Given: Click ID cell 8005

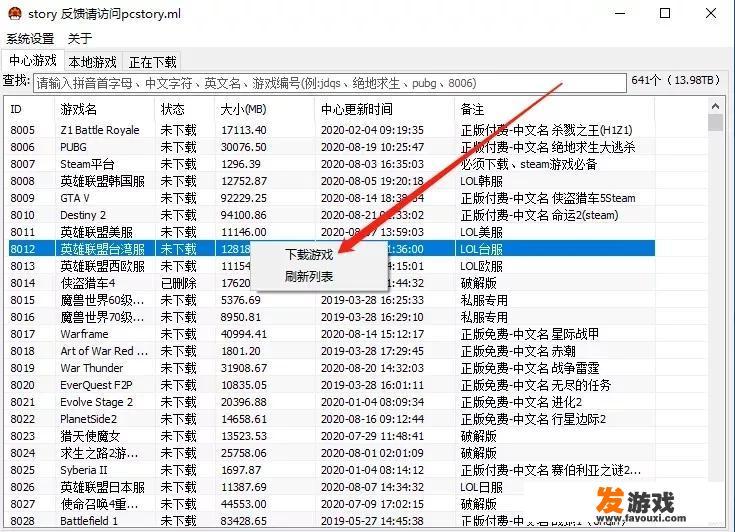Looking at the screenshot, I should [22, 130].
